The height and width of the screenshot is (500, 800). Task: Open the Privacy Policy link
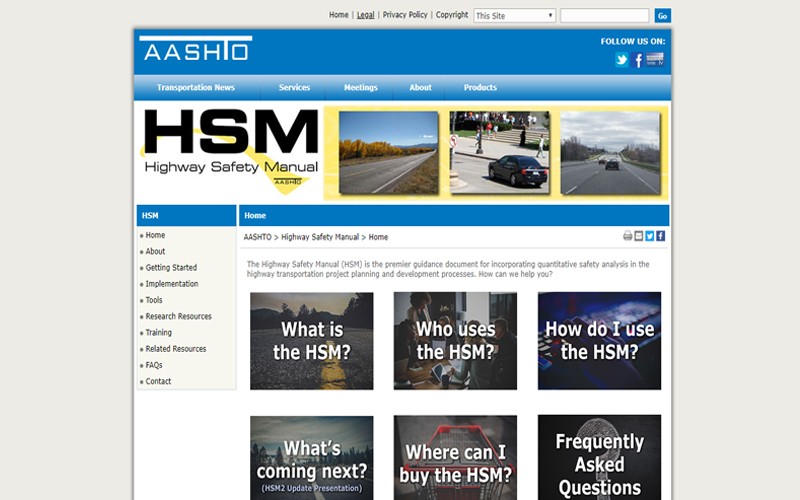click(405, 15)
